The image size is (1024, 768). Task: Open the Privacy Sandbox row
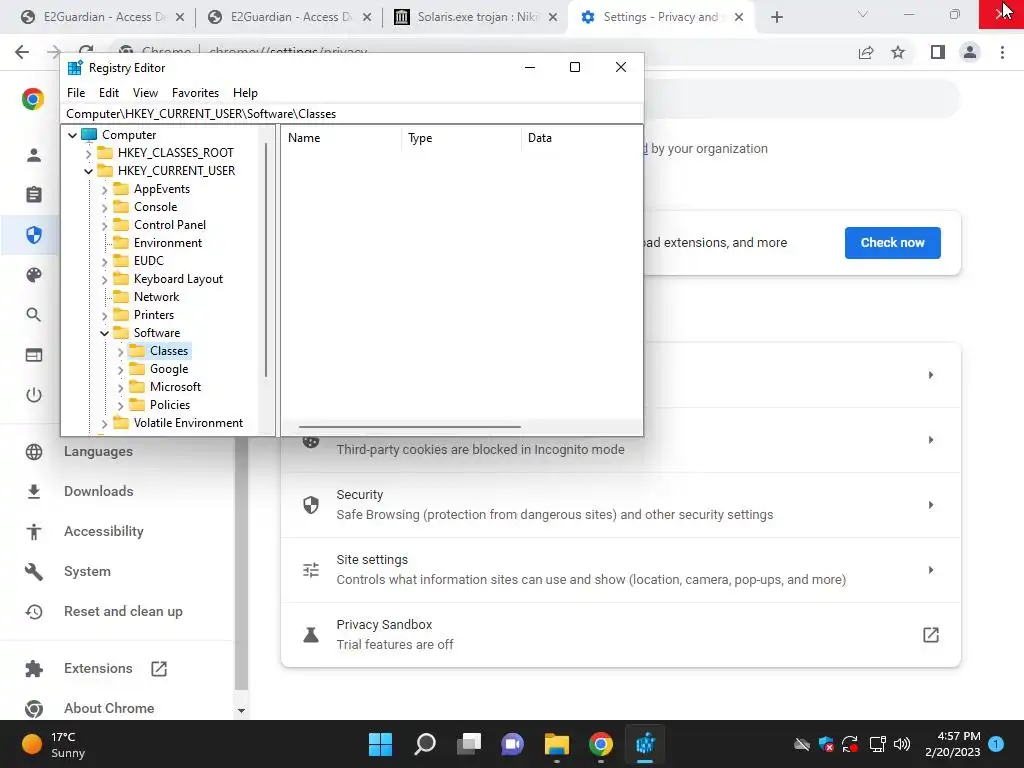coord(620,634)
